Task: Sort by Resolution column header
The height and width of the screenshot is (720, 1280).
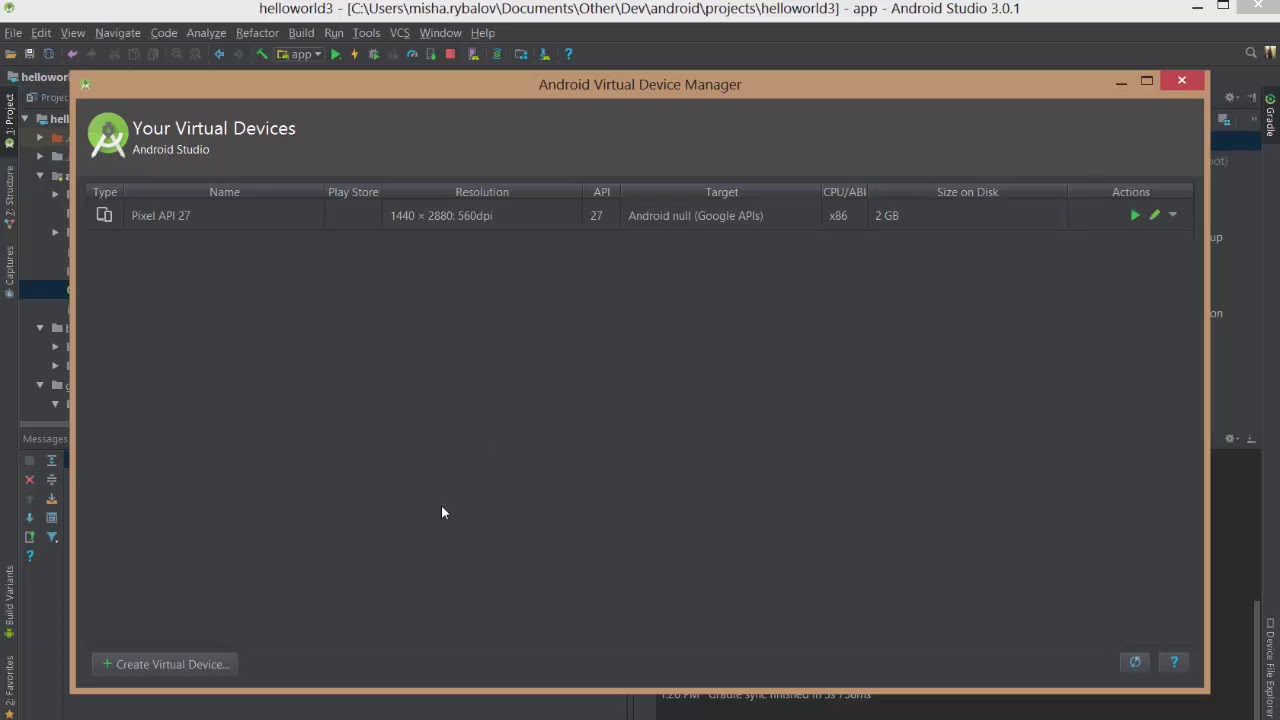Action: [482, 192]
